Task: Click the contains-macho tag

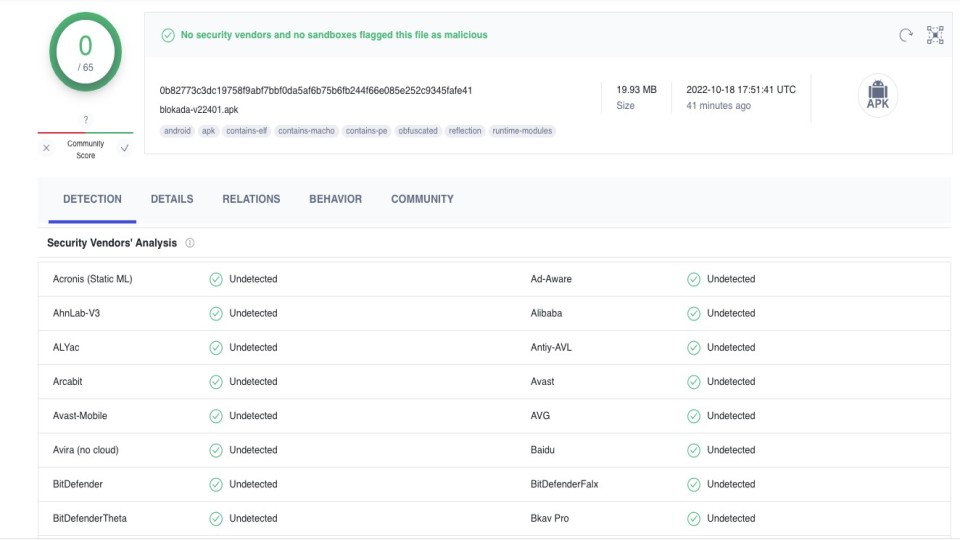Action: [306, 131]
